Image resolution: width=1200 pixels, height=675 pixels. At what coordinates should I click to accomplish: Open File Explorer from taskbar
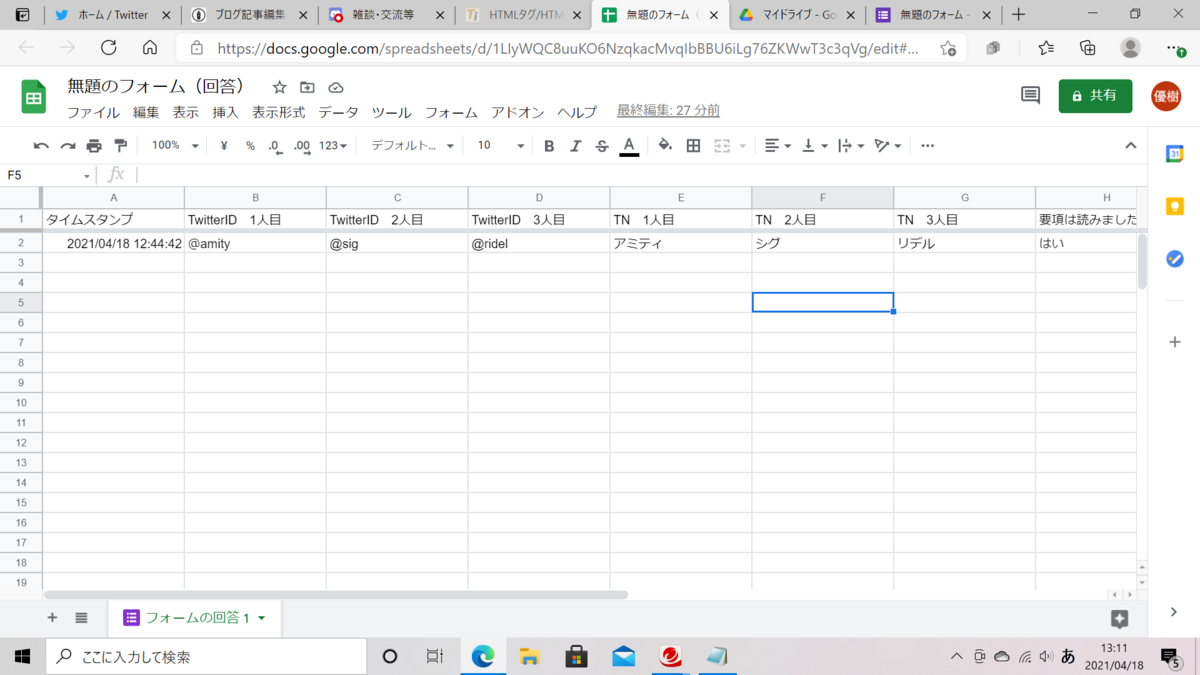click(x=529, y=656)
